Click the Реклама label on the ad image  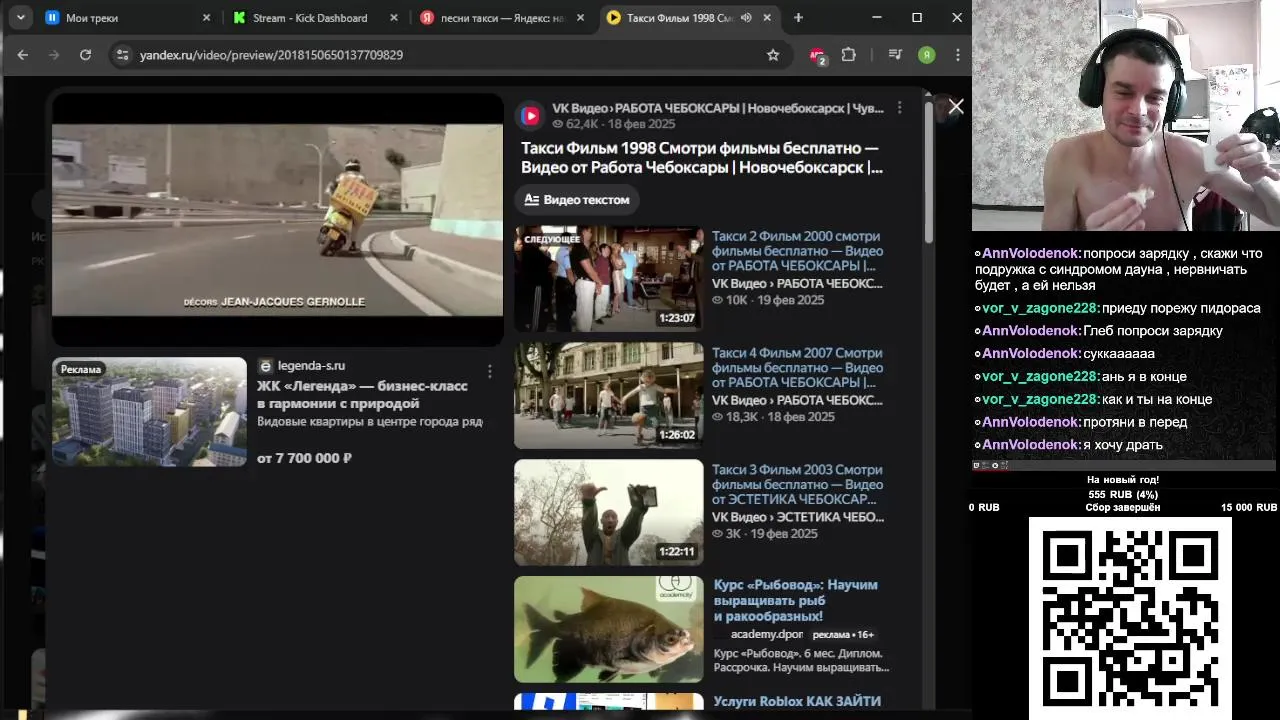click(x=80, y=369)
